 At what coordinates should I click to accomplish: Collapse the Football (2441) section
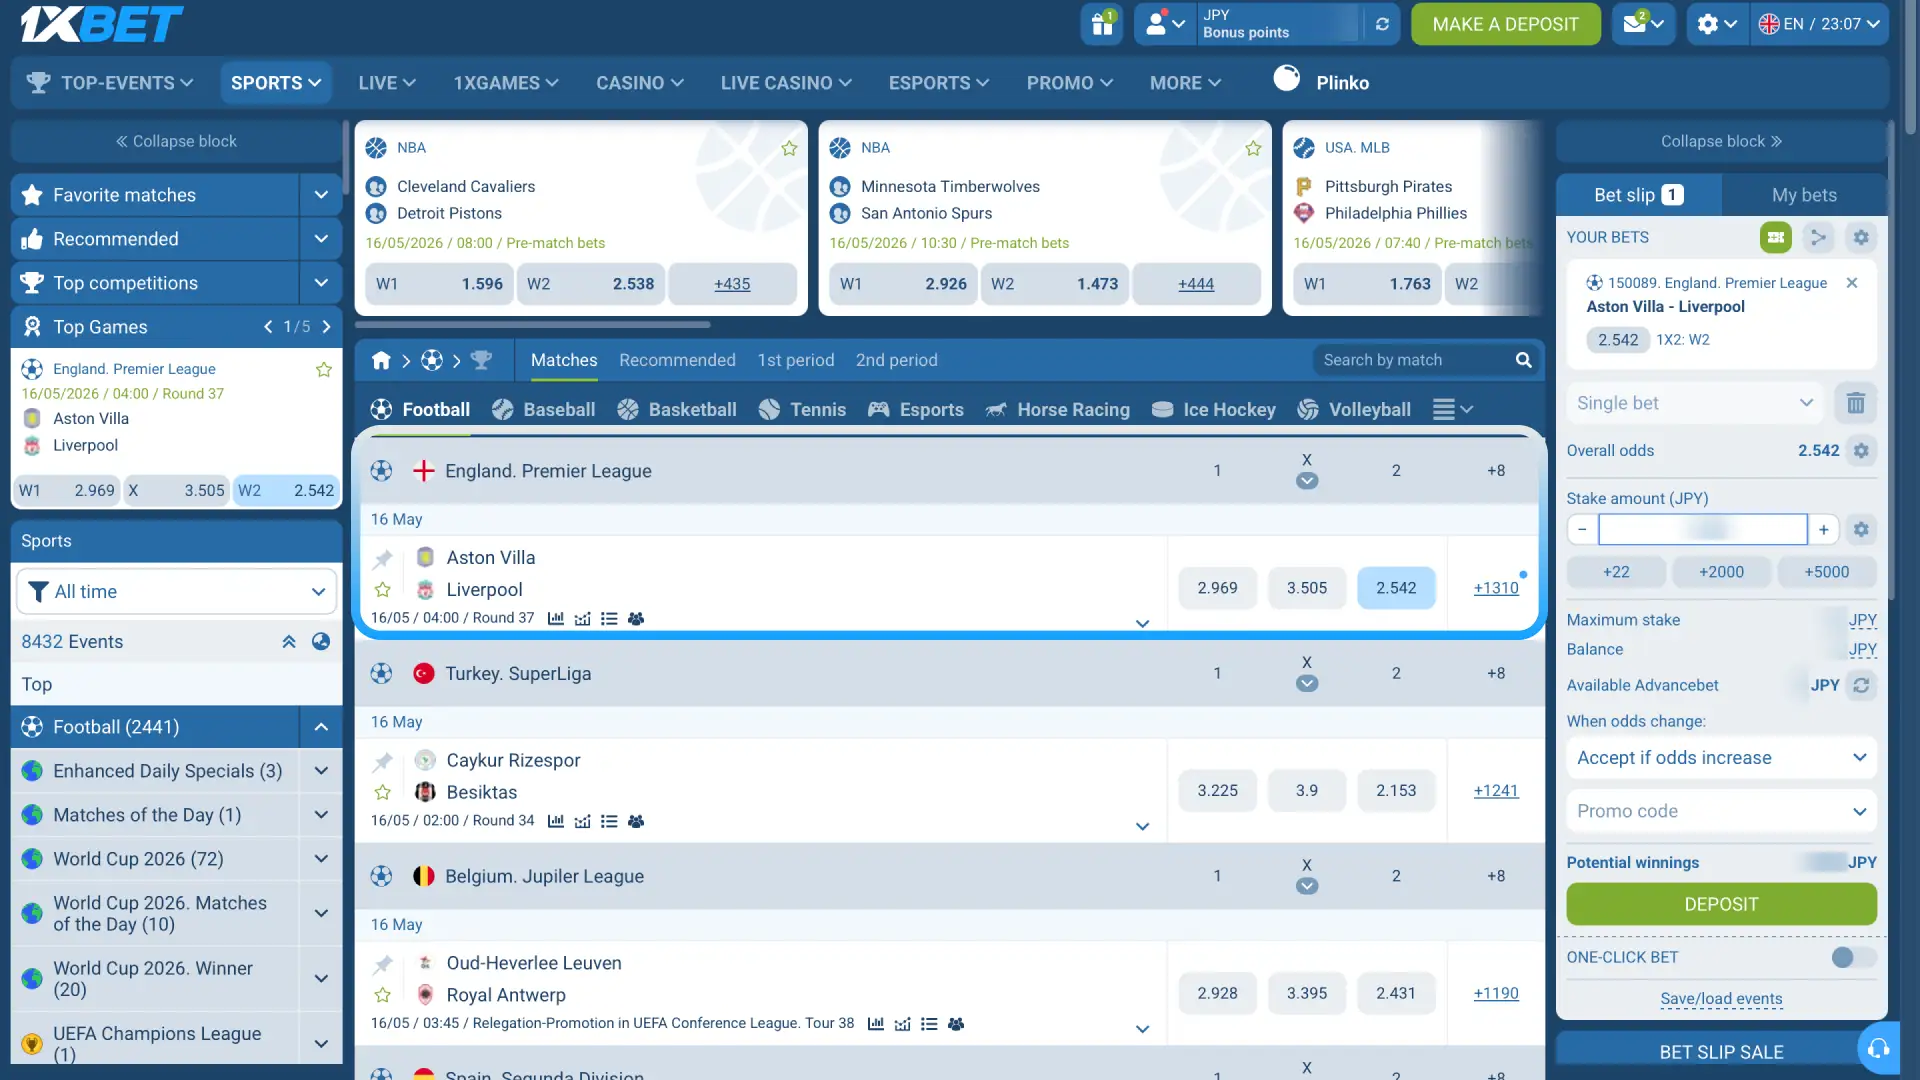(x=321, y=727)
